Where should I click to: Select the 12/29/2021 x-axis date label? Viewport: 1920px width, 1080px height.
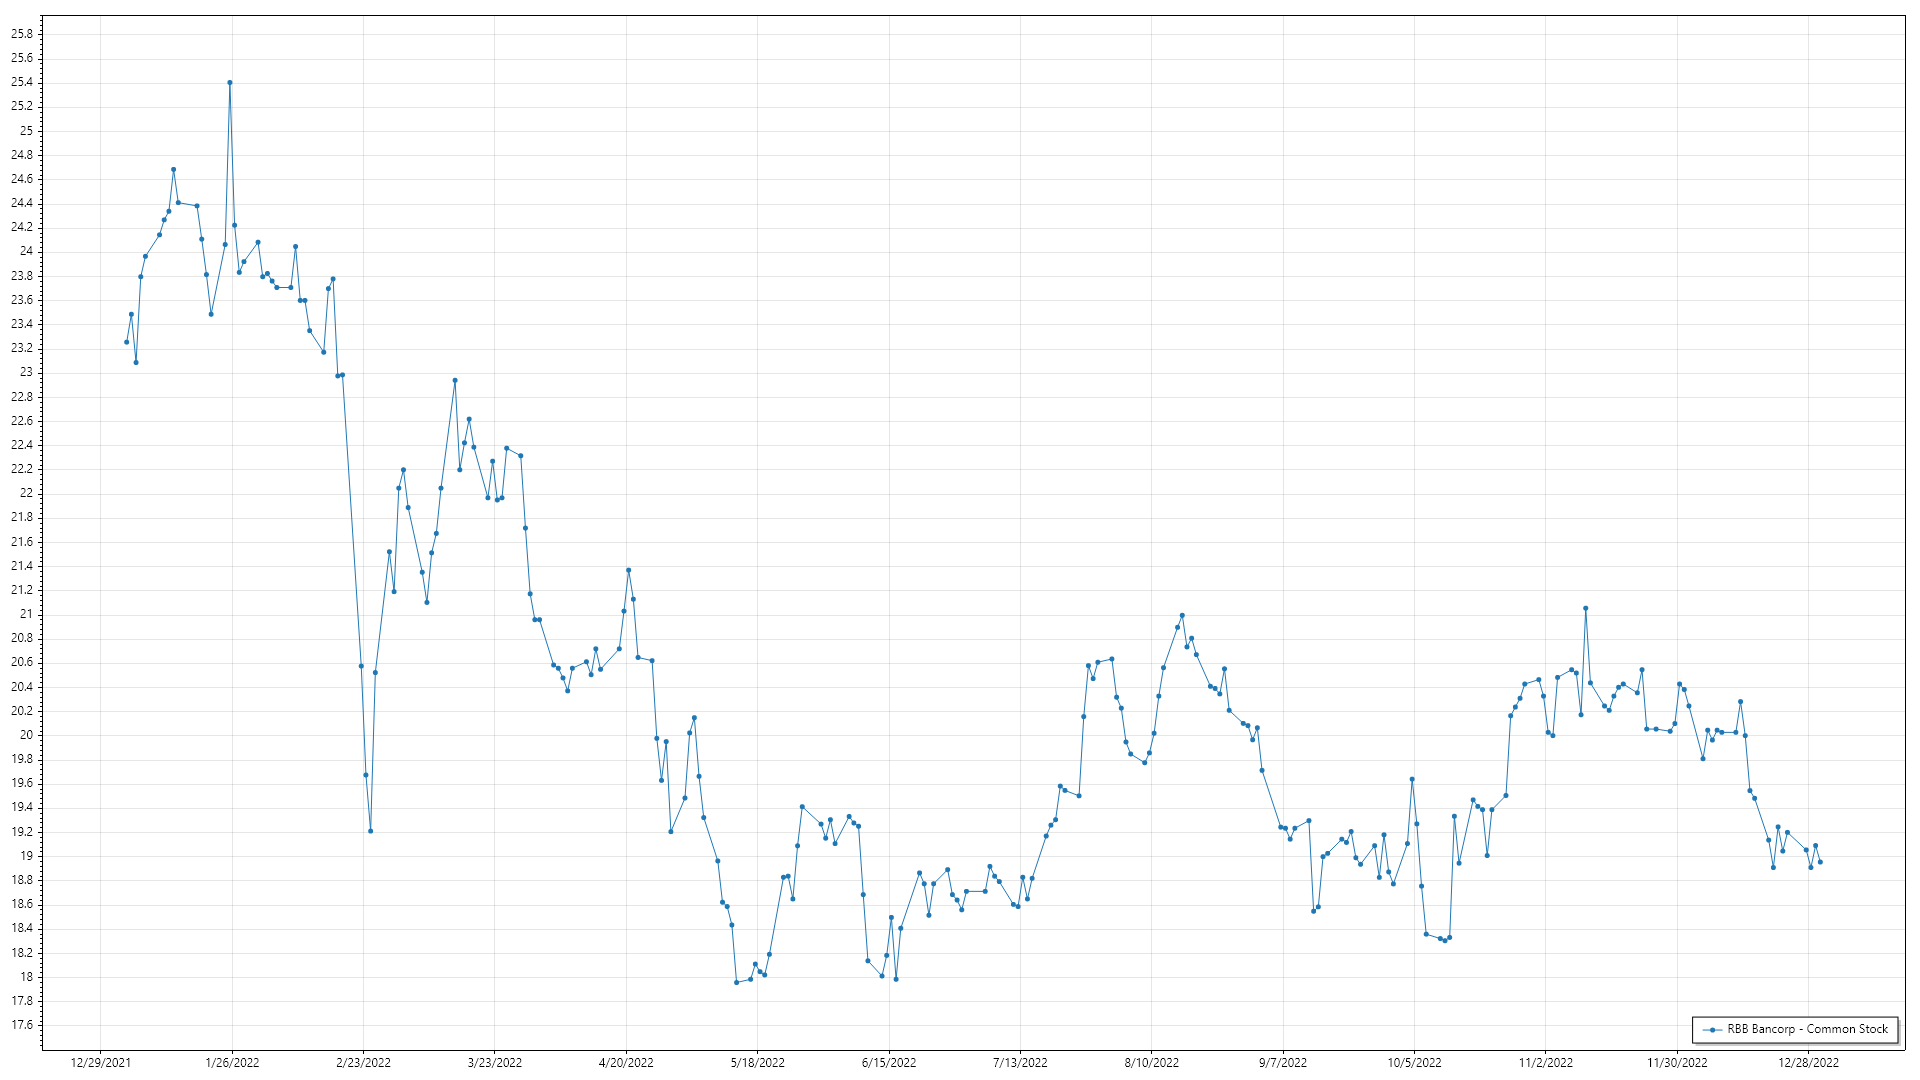click(x=100, y=1063)
